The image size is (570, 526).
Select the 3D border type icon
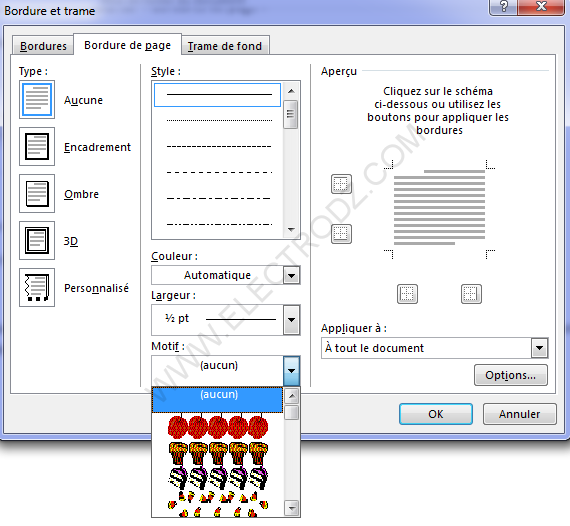pyautogui.click(x=37, y=240)
